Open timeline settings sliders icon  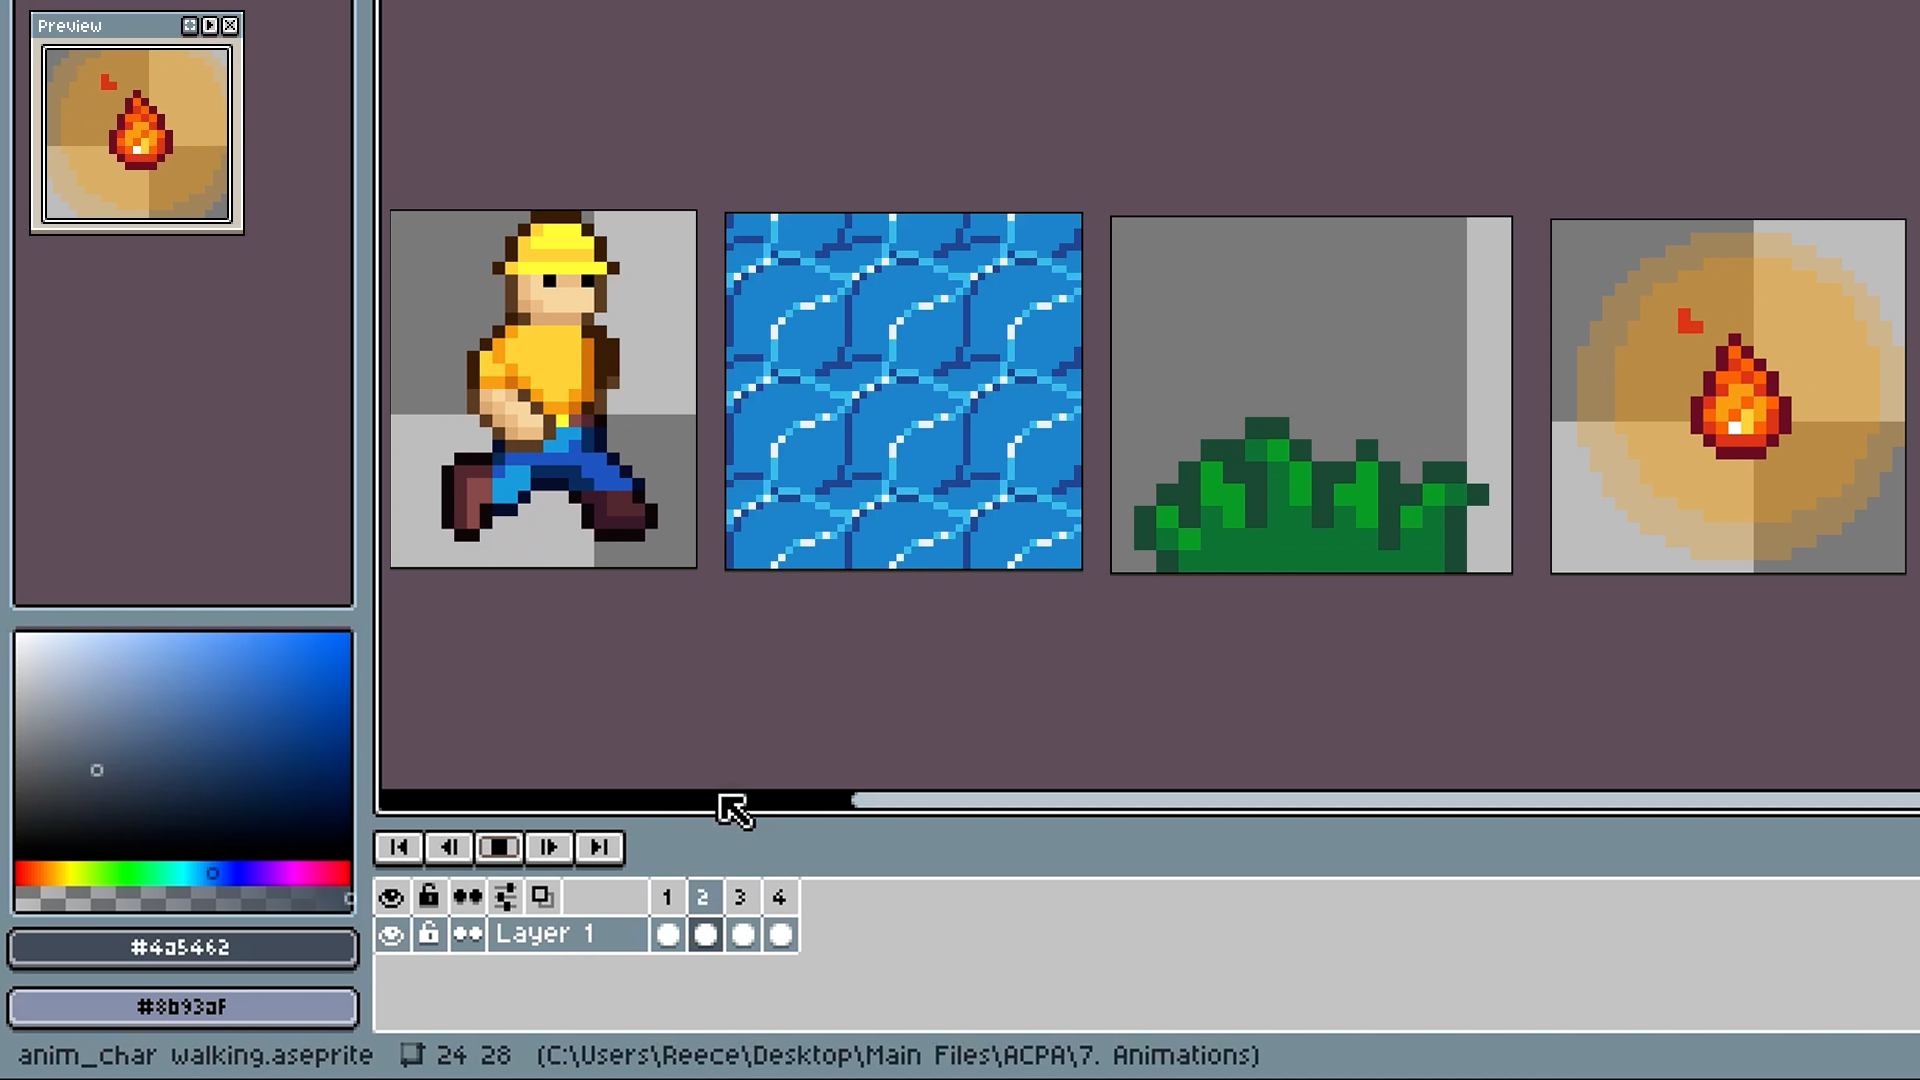click(x=505, y=897)
